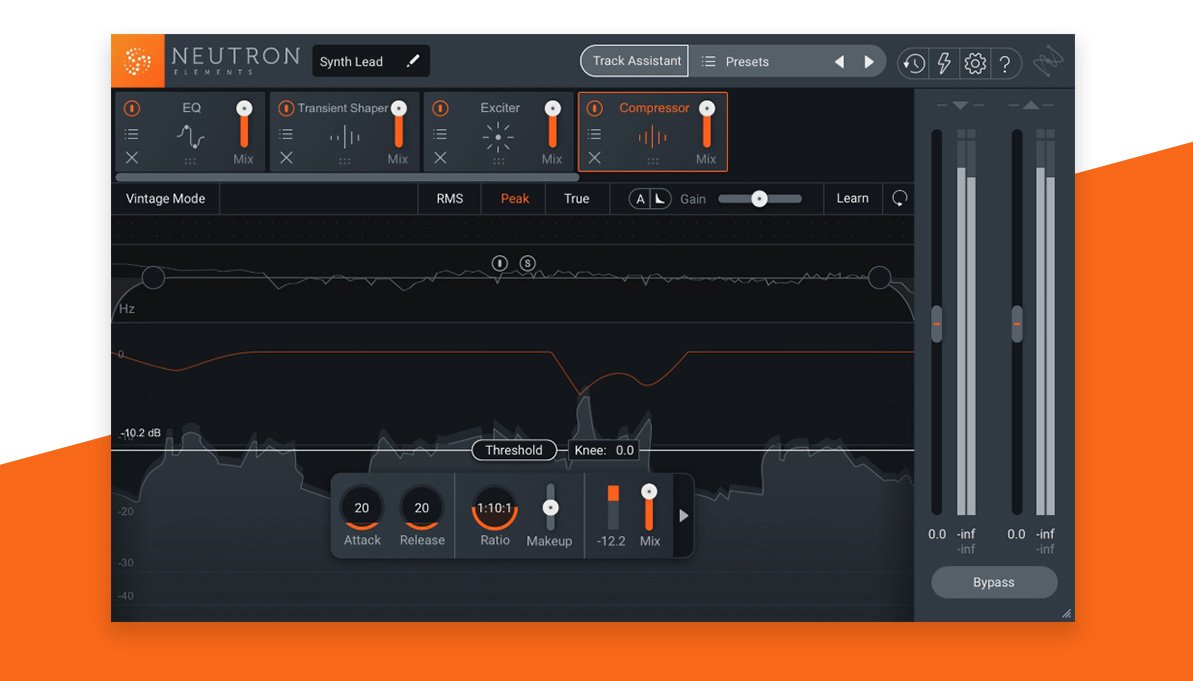Click the next preset arrow
The height and width of the screenshot is (681, 1193).
coord(869,61)
